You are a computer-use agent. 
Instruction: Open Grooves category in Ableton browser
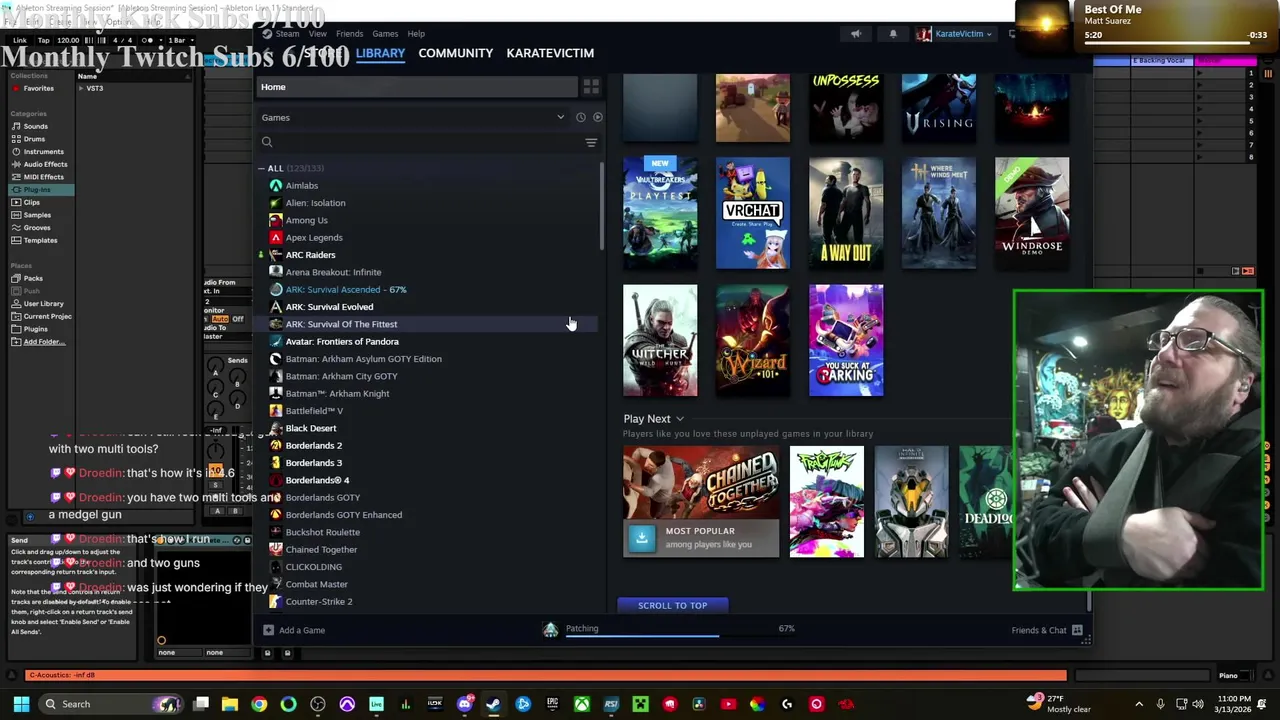pyautogui.click(x=37, y=228)
